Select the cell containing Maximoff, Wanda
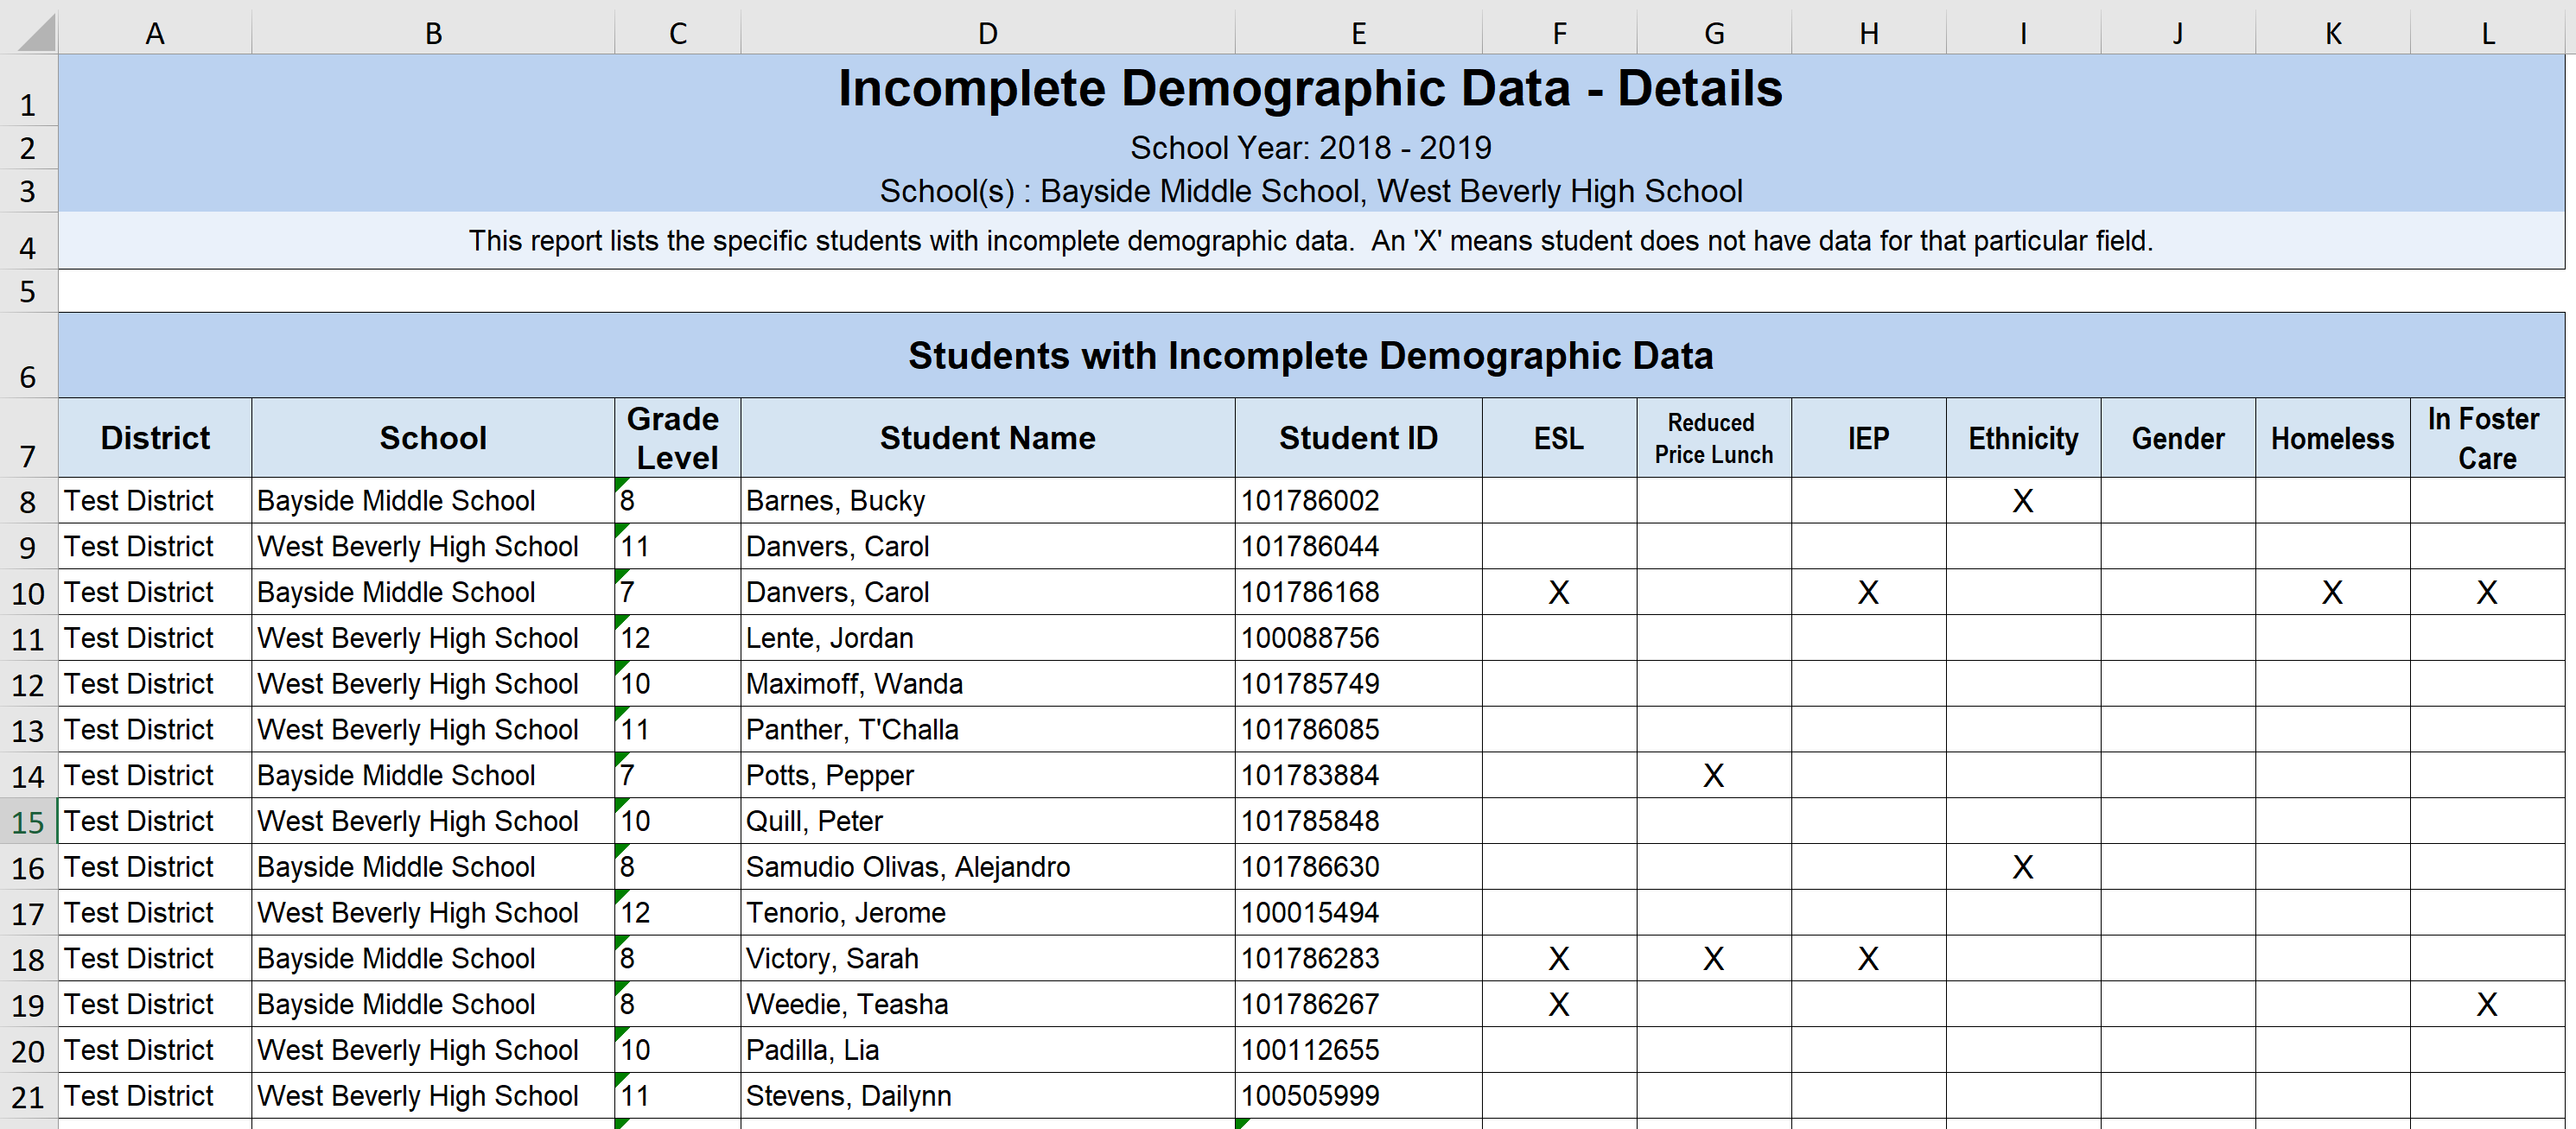Viewport: 2576px width, 1129px height. [x=987, y=684]
